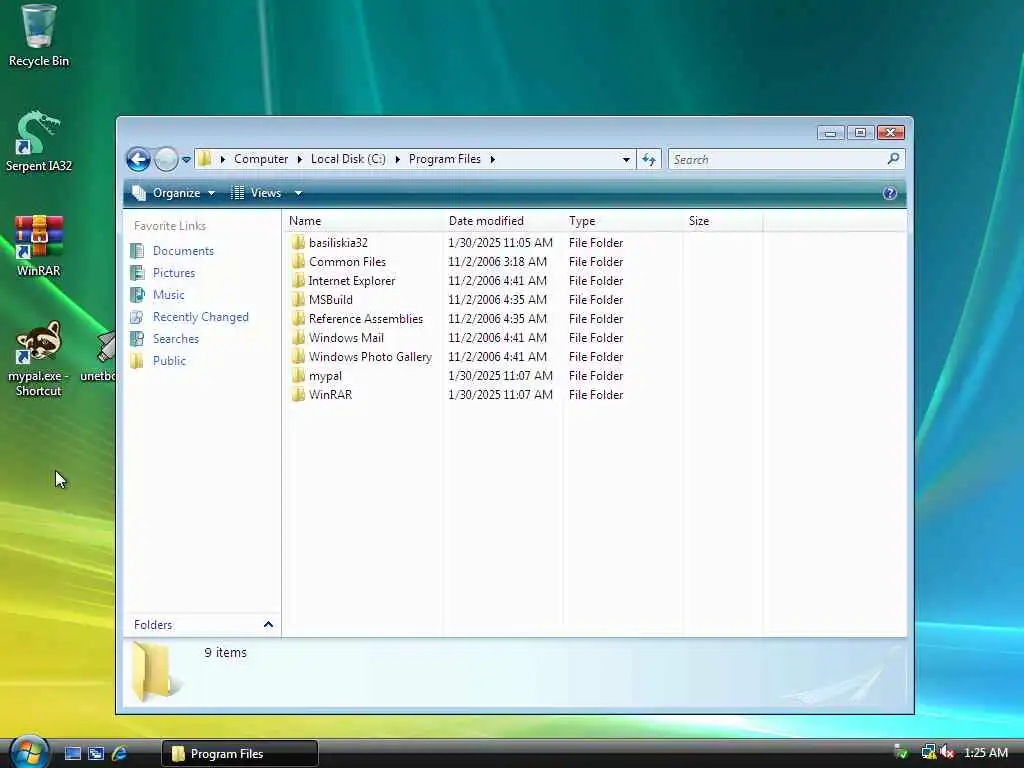Open the Views dropdown arrow
The image size is (1024, 768).
point(298,193)
